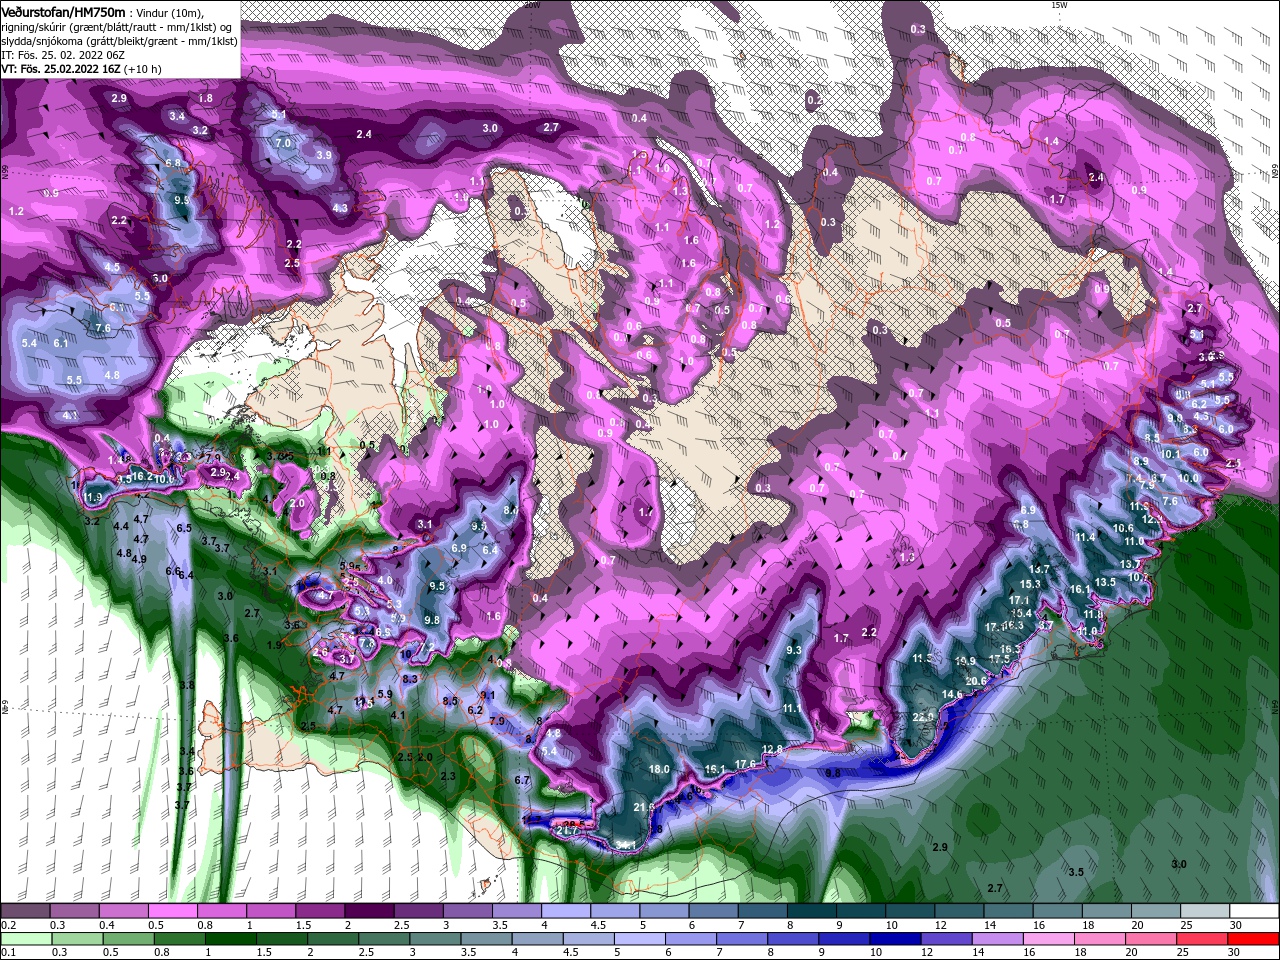
Task: Click the 8.3 precipitation value in the south-west
Action: pyautogui.click(x=410, y=679)
